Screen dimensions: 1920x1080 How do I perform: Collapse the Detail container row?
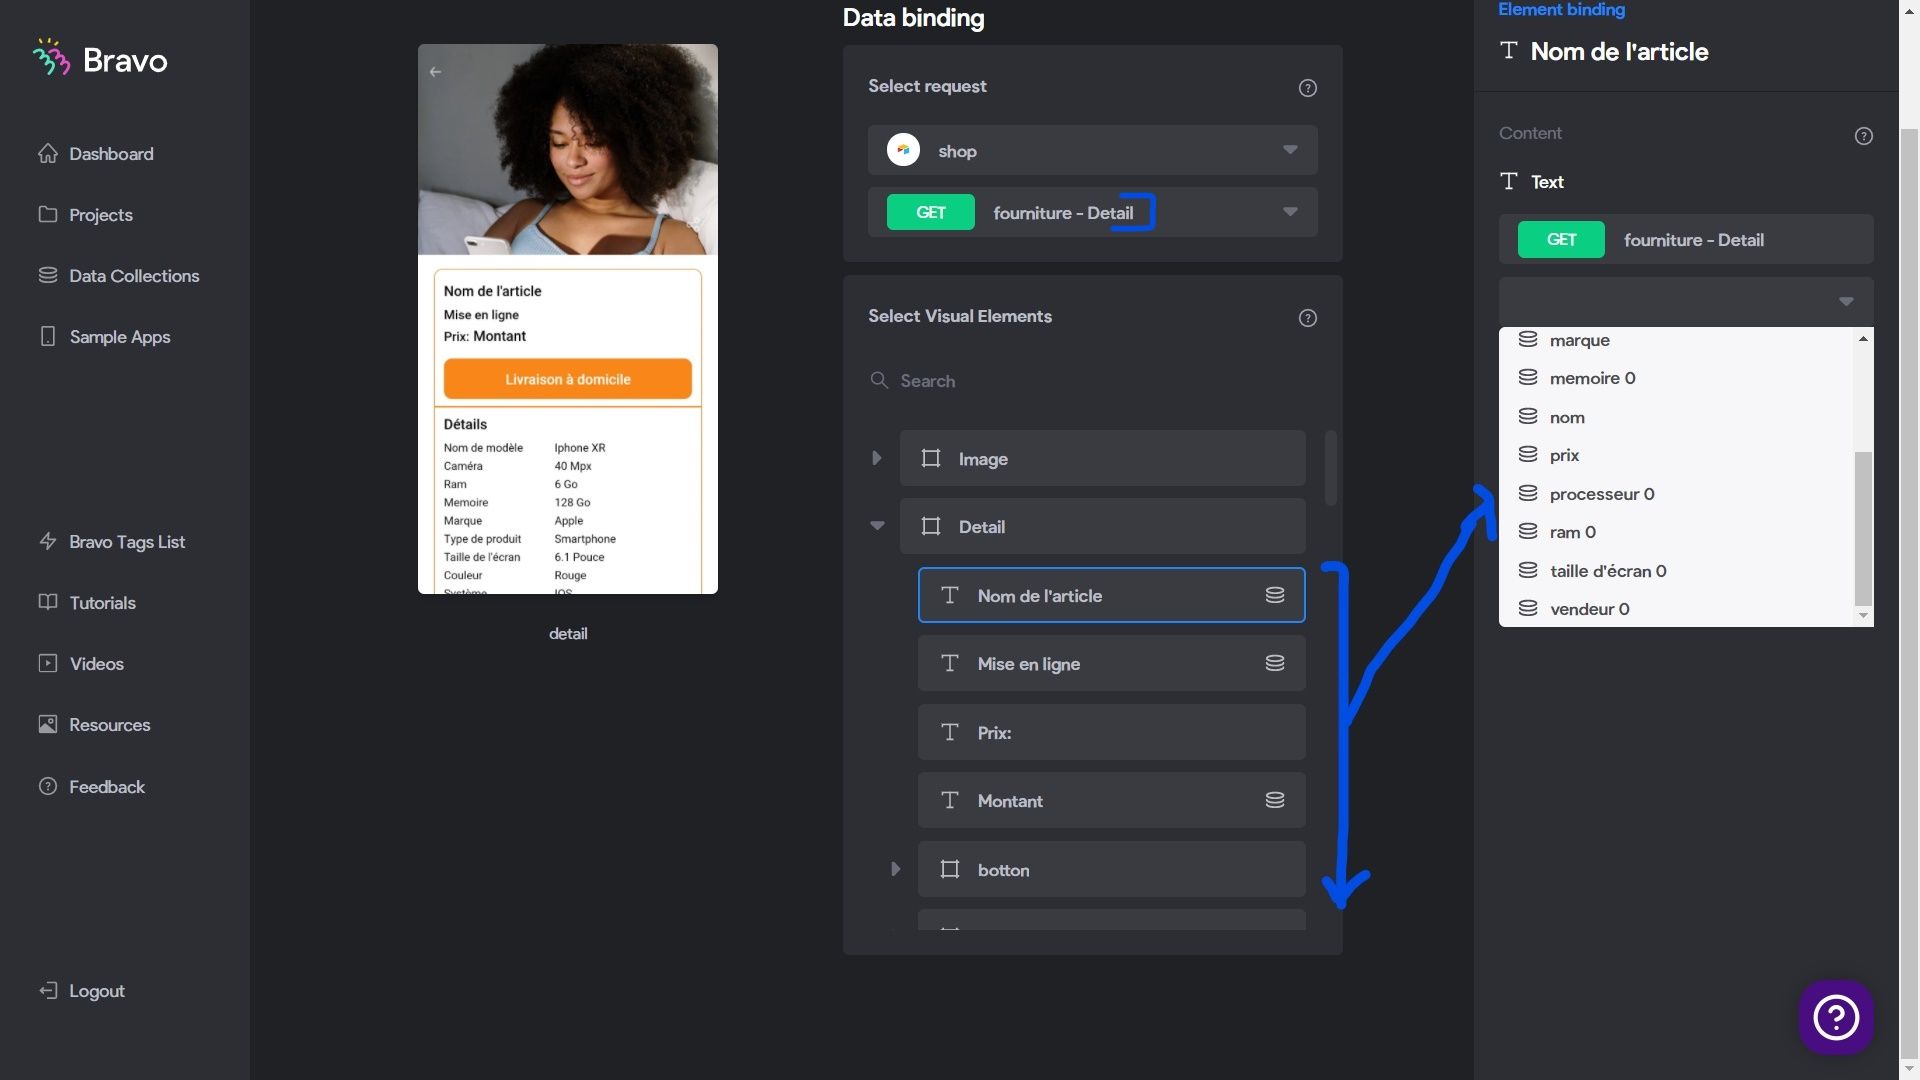pyautogui.click(x=877, y=526)
